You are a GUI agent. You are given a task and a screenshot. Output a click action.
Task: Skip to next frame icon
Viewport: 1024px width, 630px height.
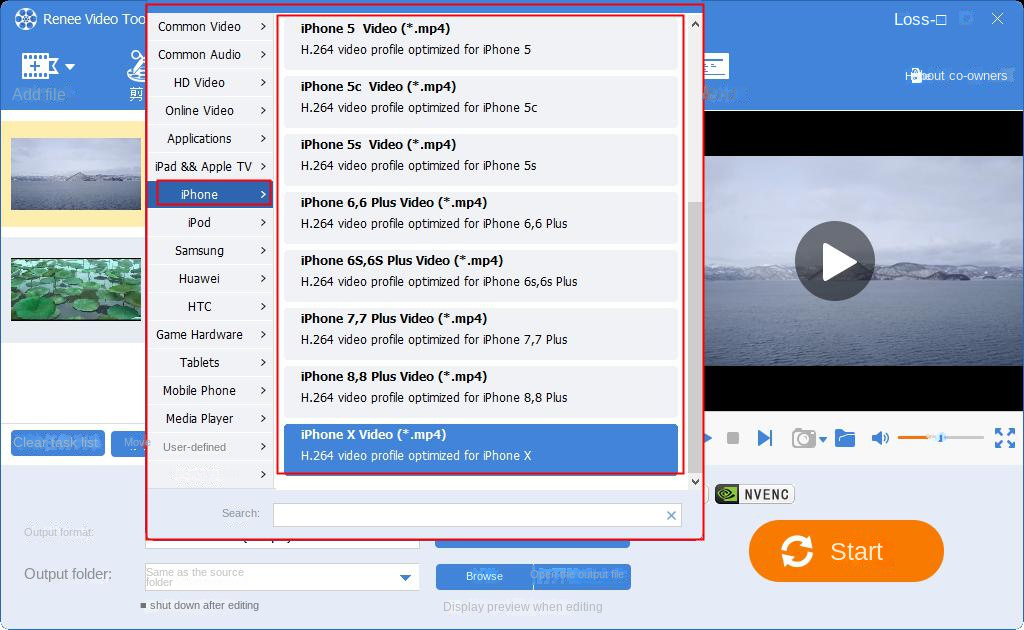[765, 437]
